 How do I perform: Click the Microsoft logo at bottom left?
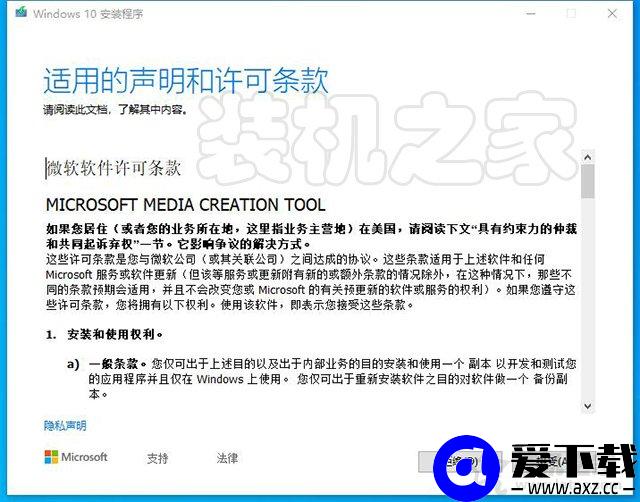(76, 457)
